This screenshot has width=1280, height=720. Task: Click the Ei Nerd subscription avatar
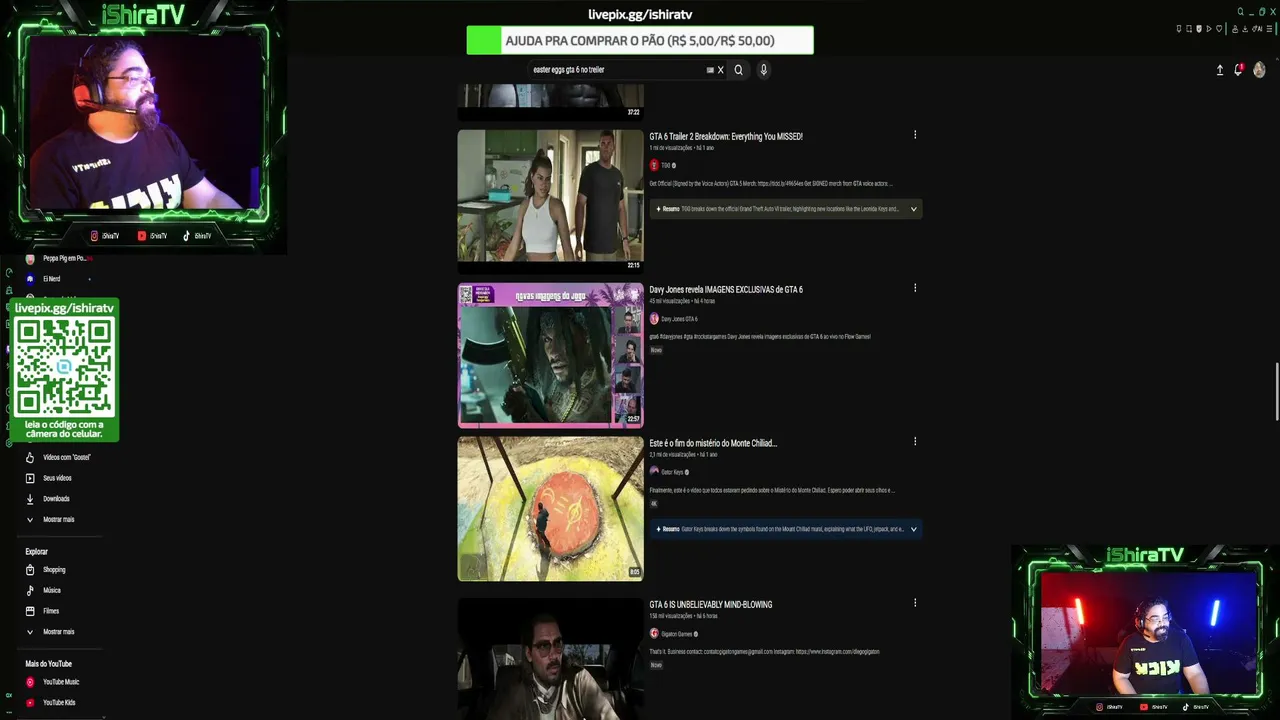point(30,279)
